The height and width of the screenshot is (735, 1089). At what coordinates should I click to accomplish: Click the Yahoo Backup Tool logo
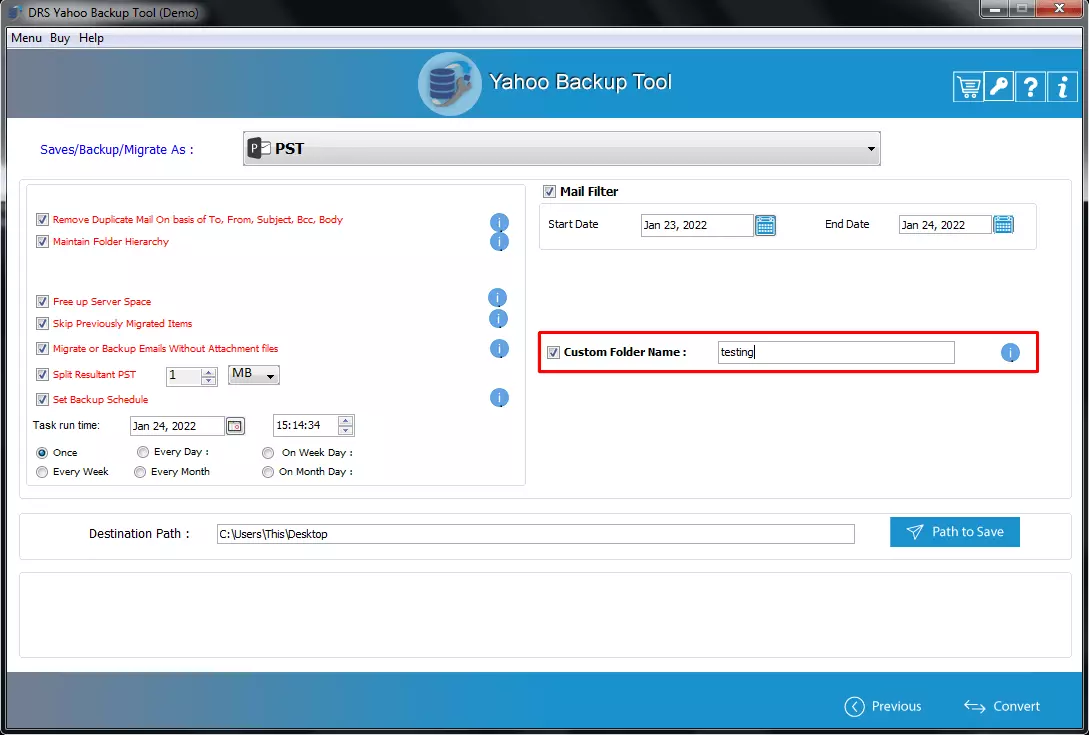click(x=449, y=84)
